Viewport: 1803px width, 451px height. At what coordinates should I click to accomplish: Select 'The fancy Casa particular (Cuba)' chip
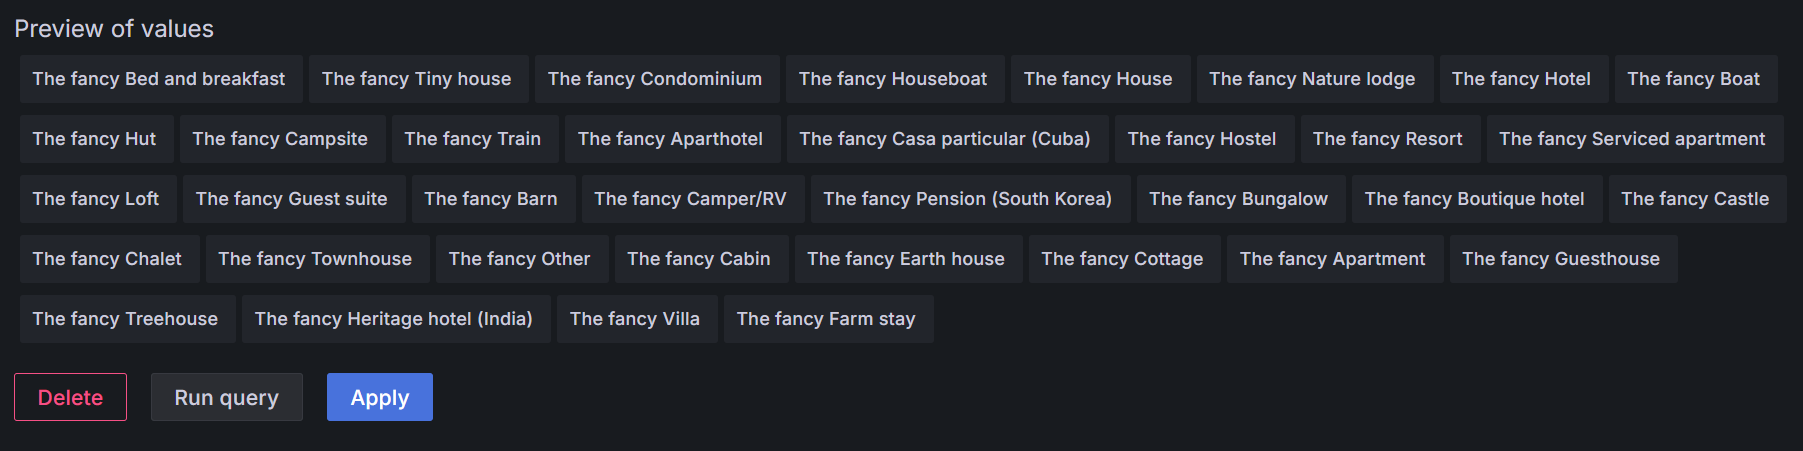coord(944,139)
